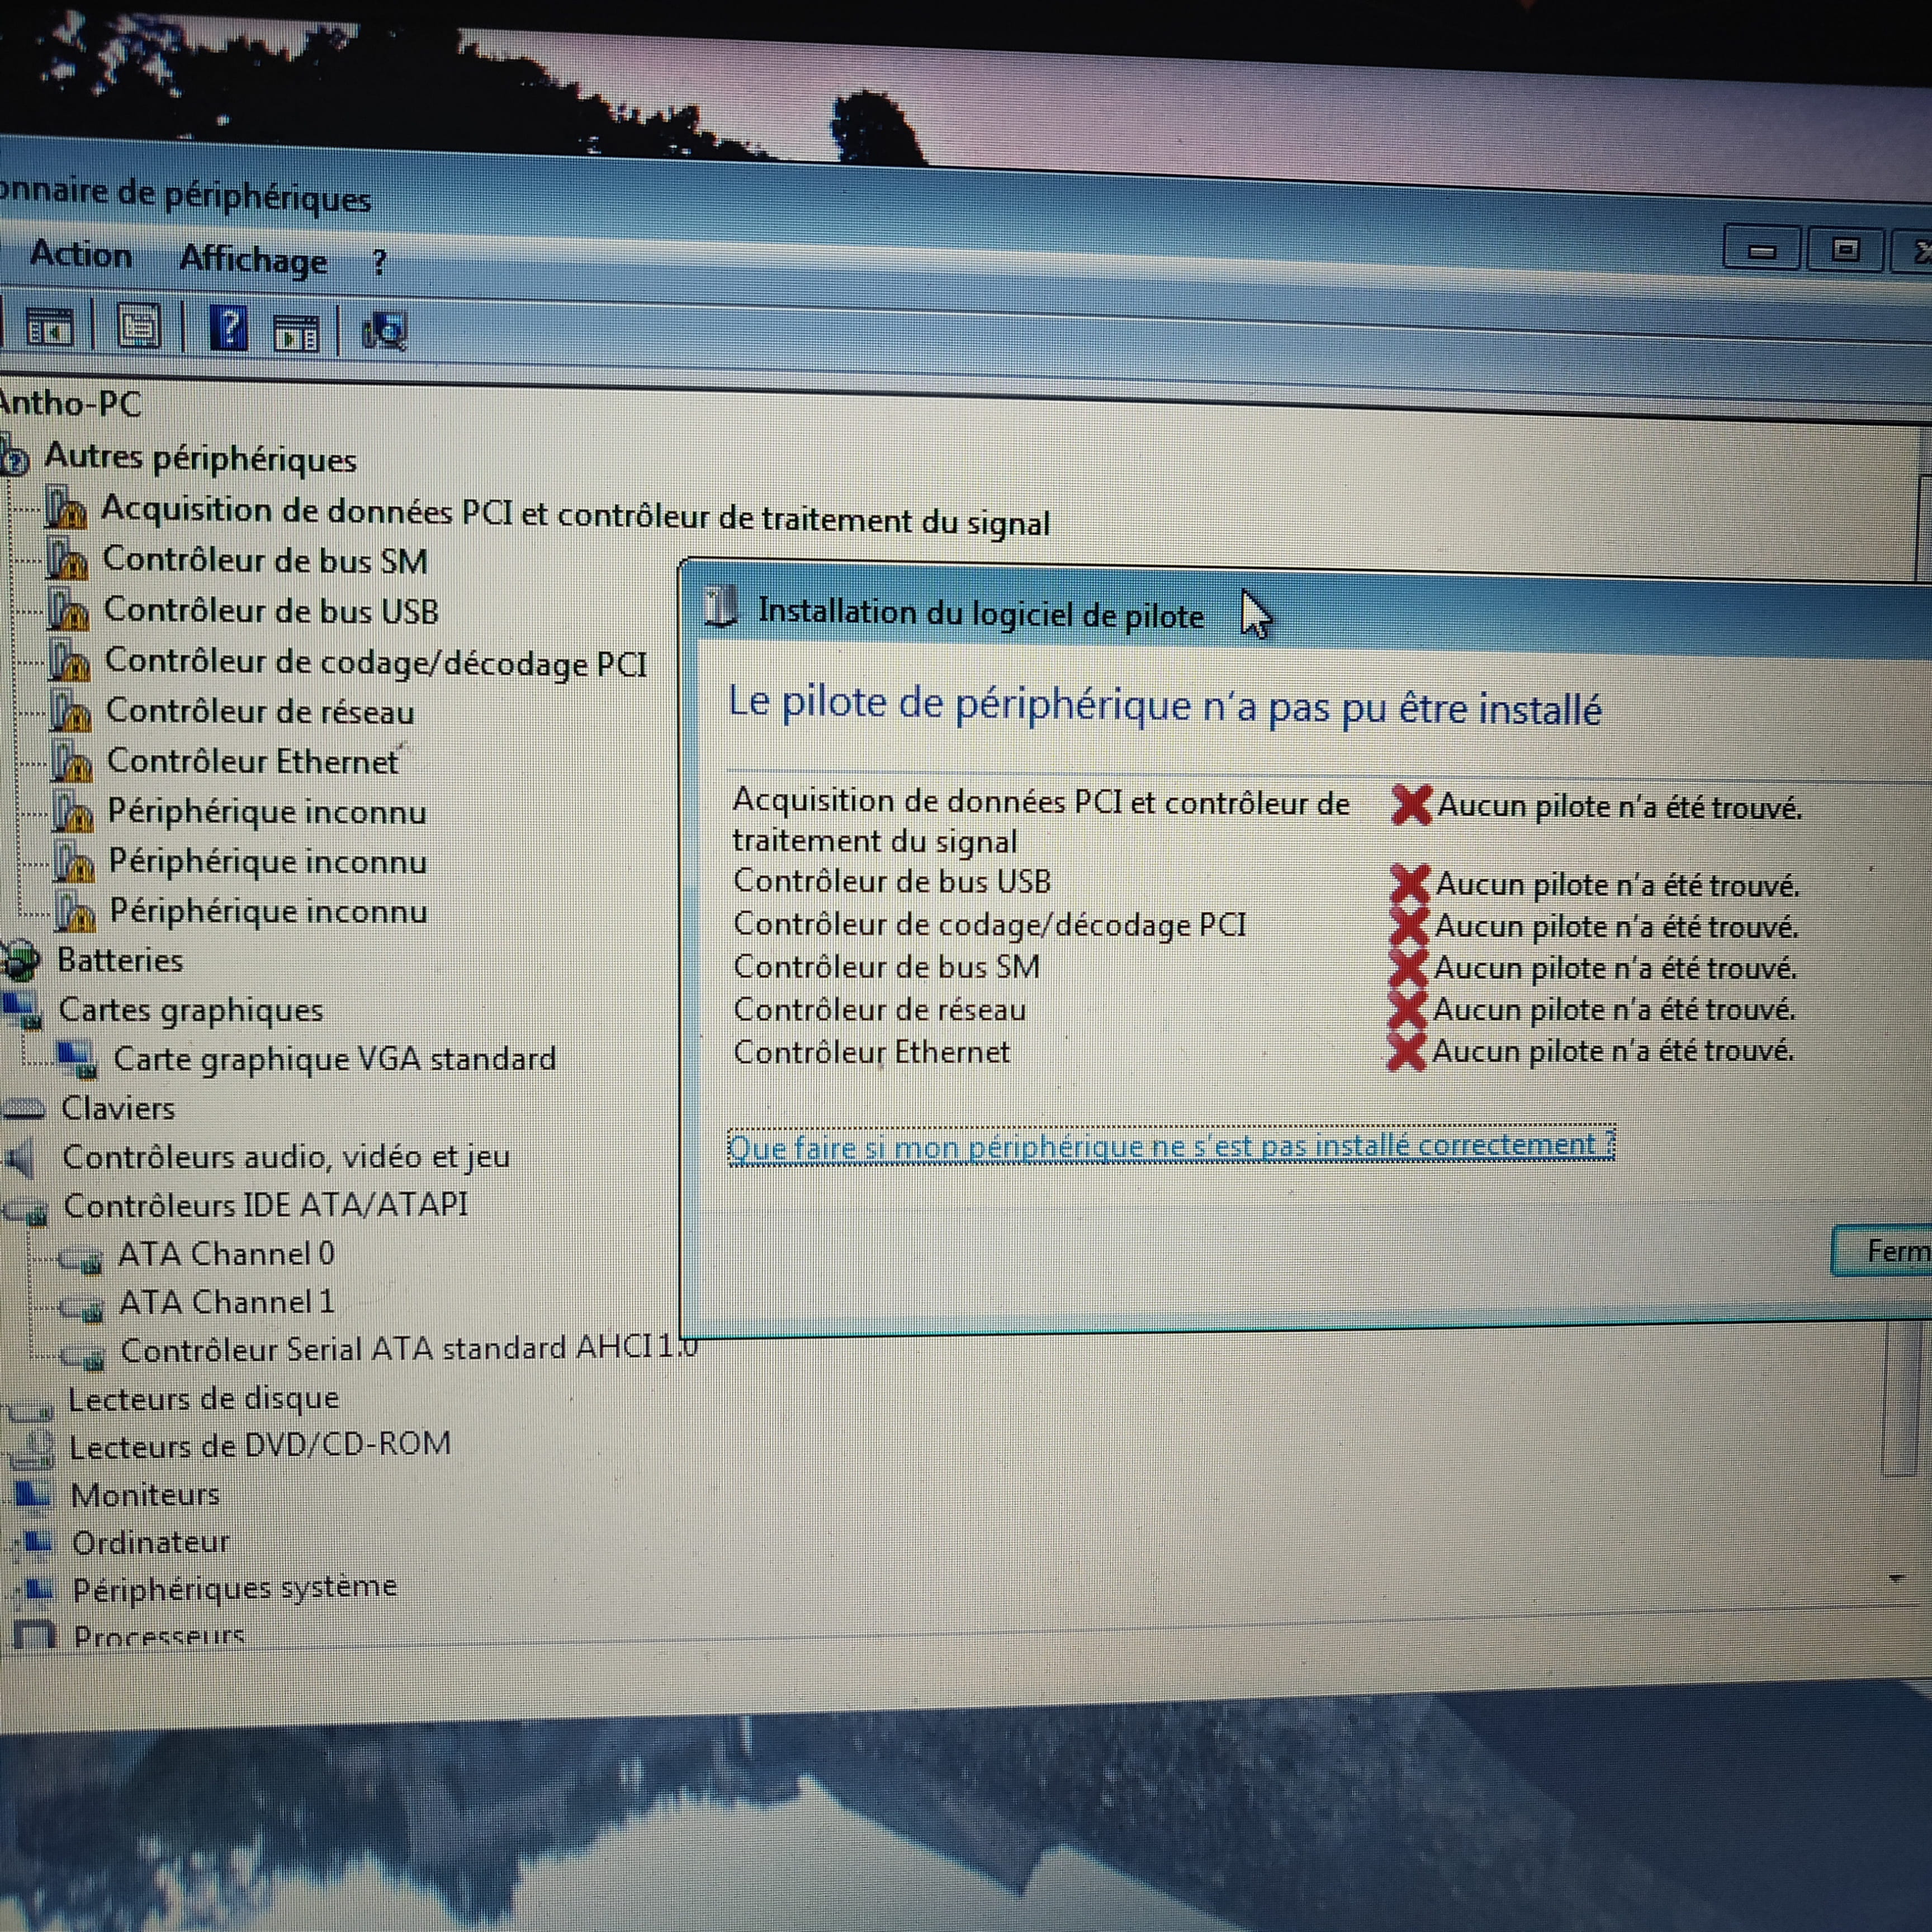Open the Action menu

click(x=81, y=255)
